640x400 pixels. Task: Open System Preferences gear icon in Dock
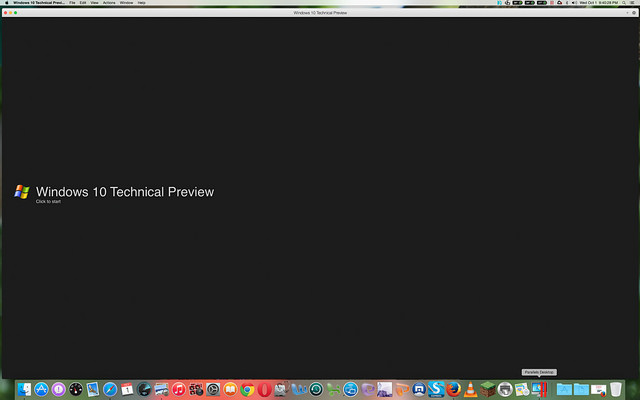click(x=213, y=389)
